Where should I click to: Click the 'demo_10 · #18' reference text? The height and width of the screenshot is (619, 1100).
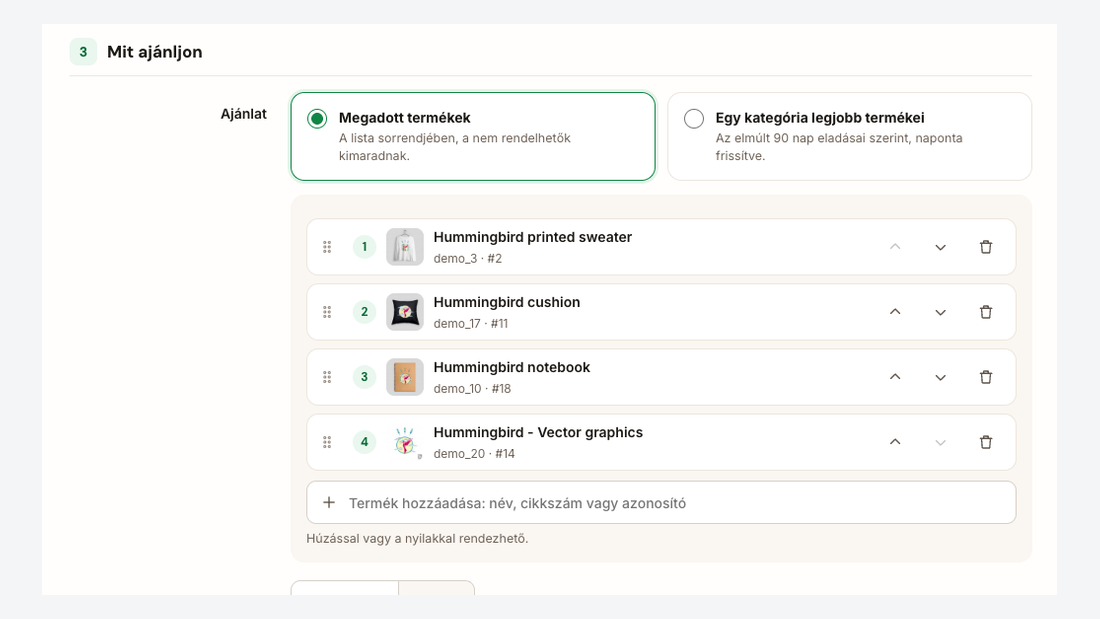pyautogui.click(x=472, y=389)
